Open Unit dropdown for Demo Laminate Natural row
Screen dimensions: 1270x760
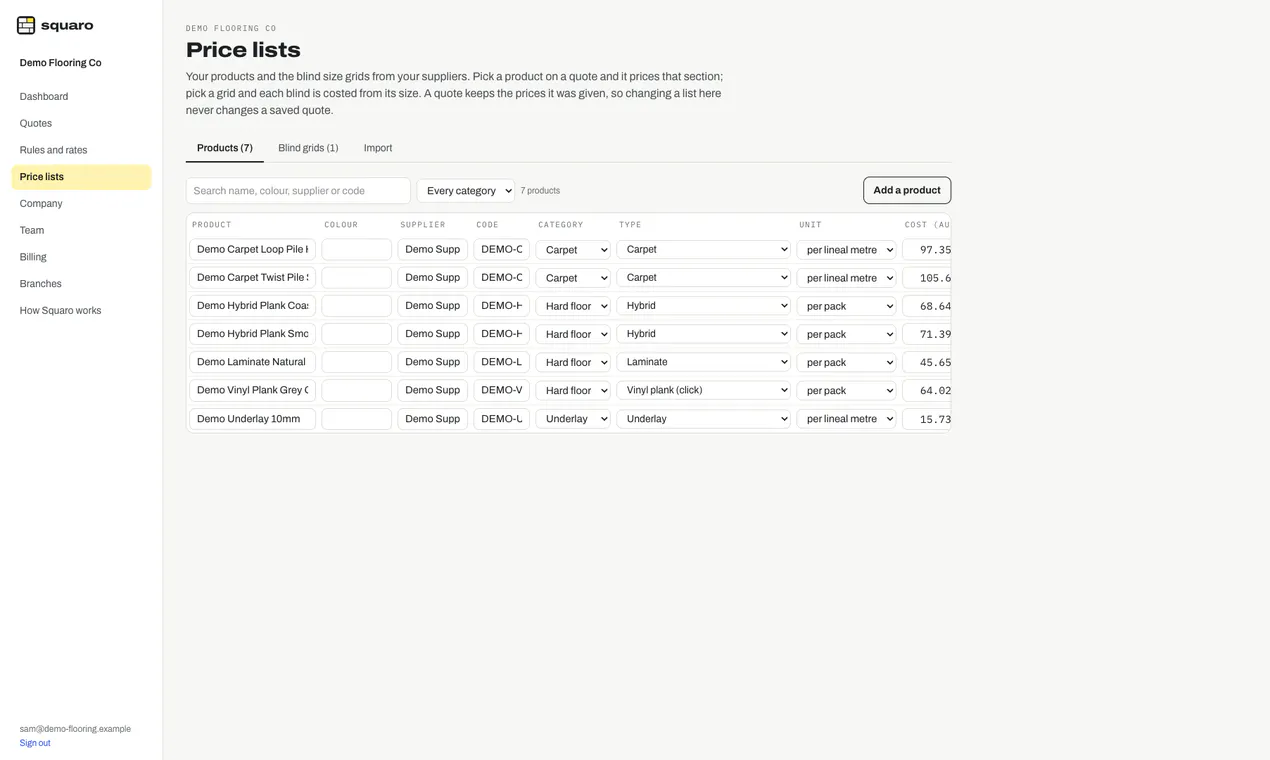click(x=847, y=362)
